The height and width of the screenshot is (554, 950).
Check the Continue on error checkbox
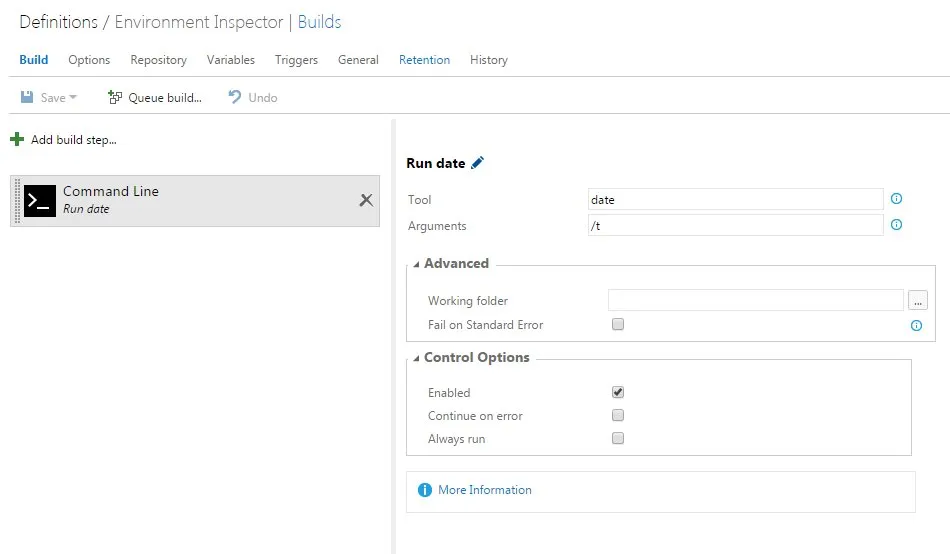618,415
